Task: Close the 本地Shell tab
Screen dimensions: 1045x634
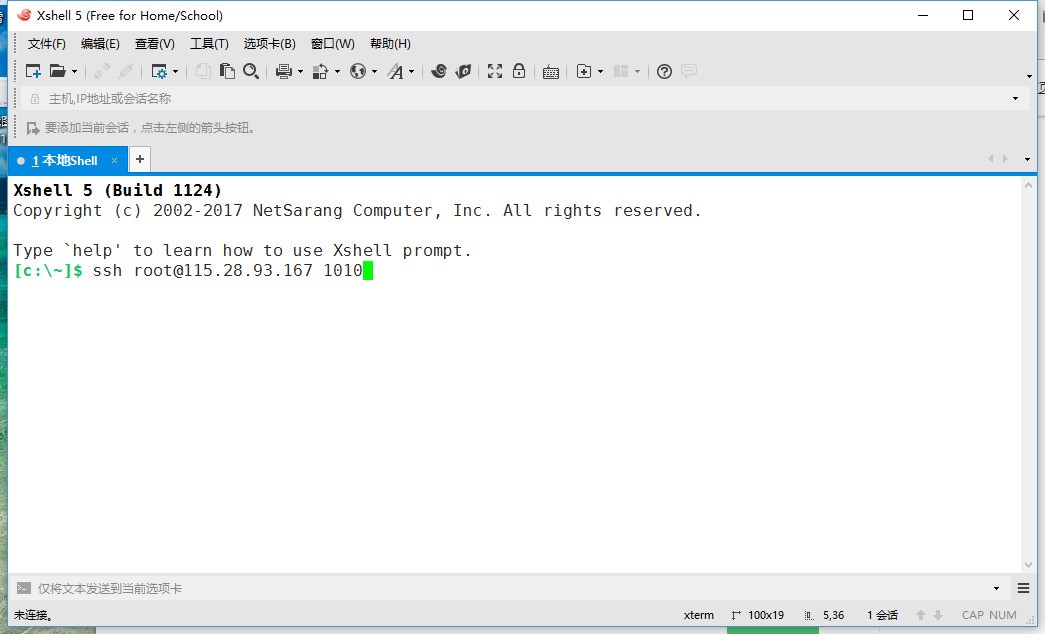Action: [x=115, y=161]
